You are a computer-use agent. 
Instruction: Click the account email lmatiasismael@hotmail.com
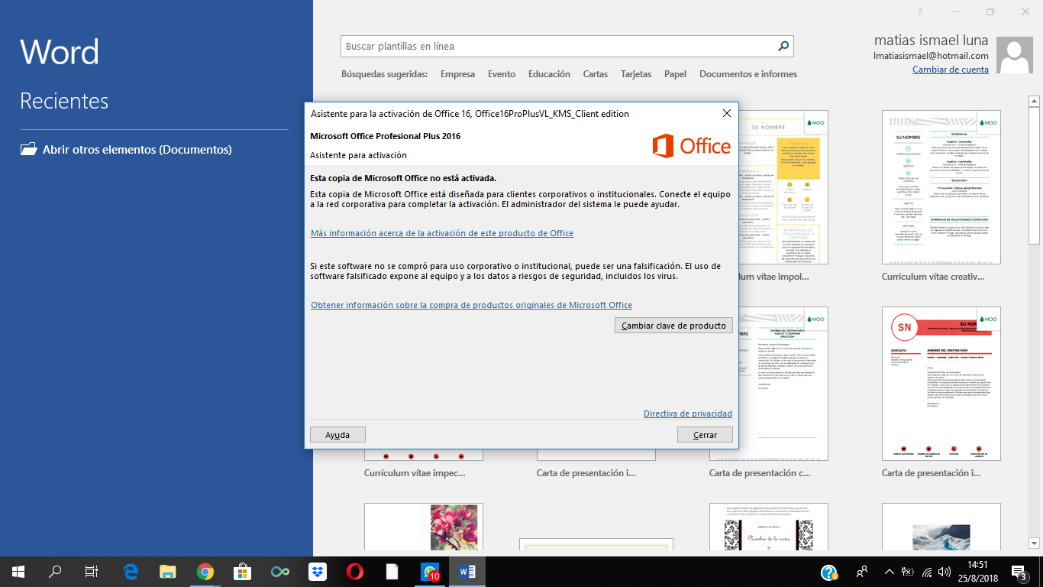[x=931, y=56]
